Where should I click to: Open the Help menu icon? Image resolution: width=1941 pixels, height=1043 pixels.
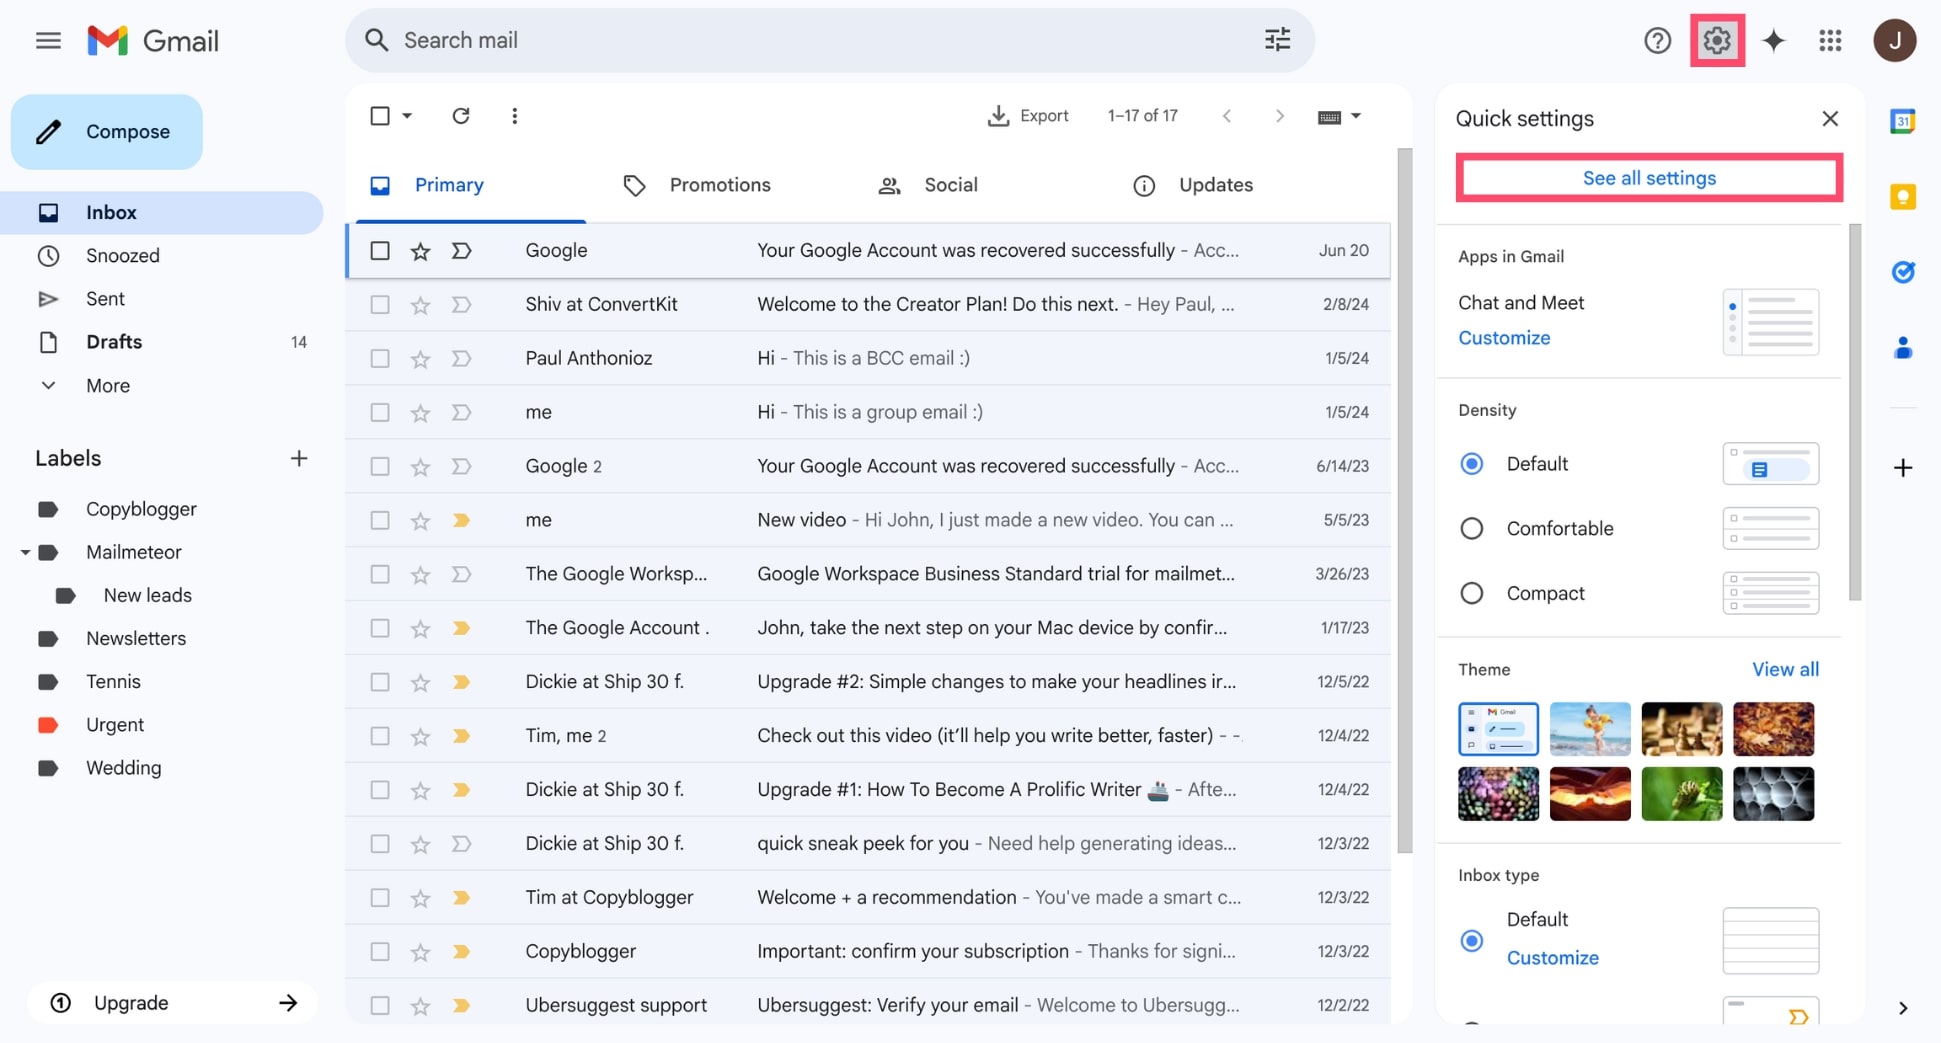coord(1658,40)
